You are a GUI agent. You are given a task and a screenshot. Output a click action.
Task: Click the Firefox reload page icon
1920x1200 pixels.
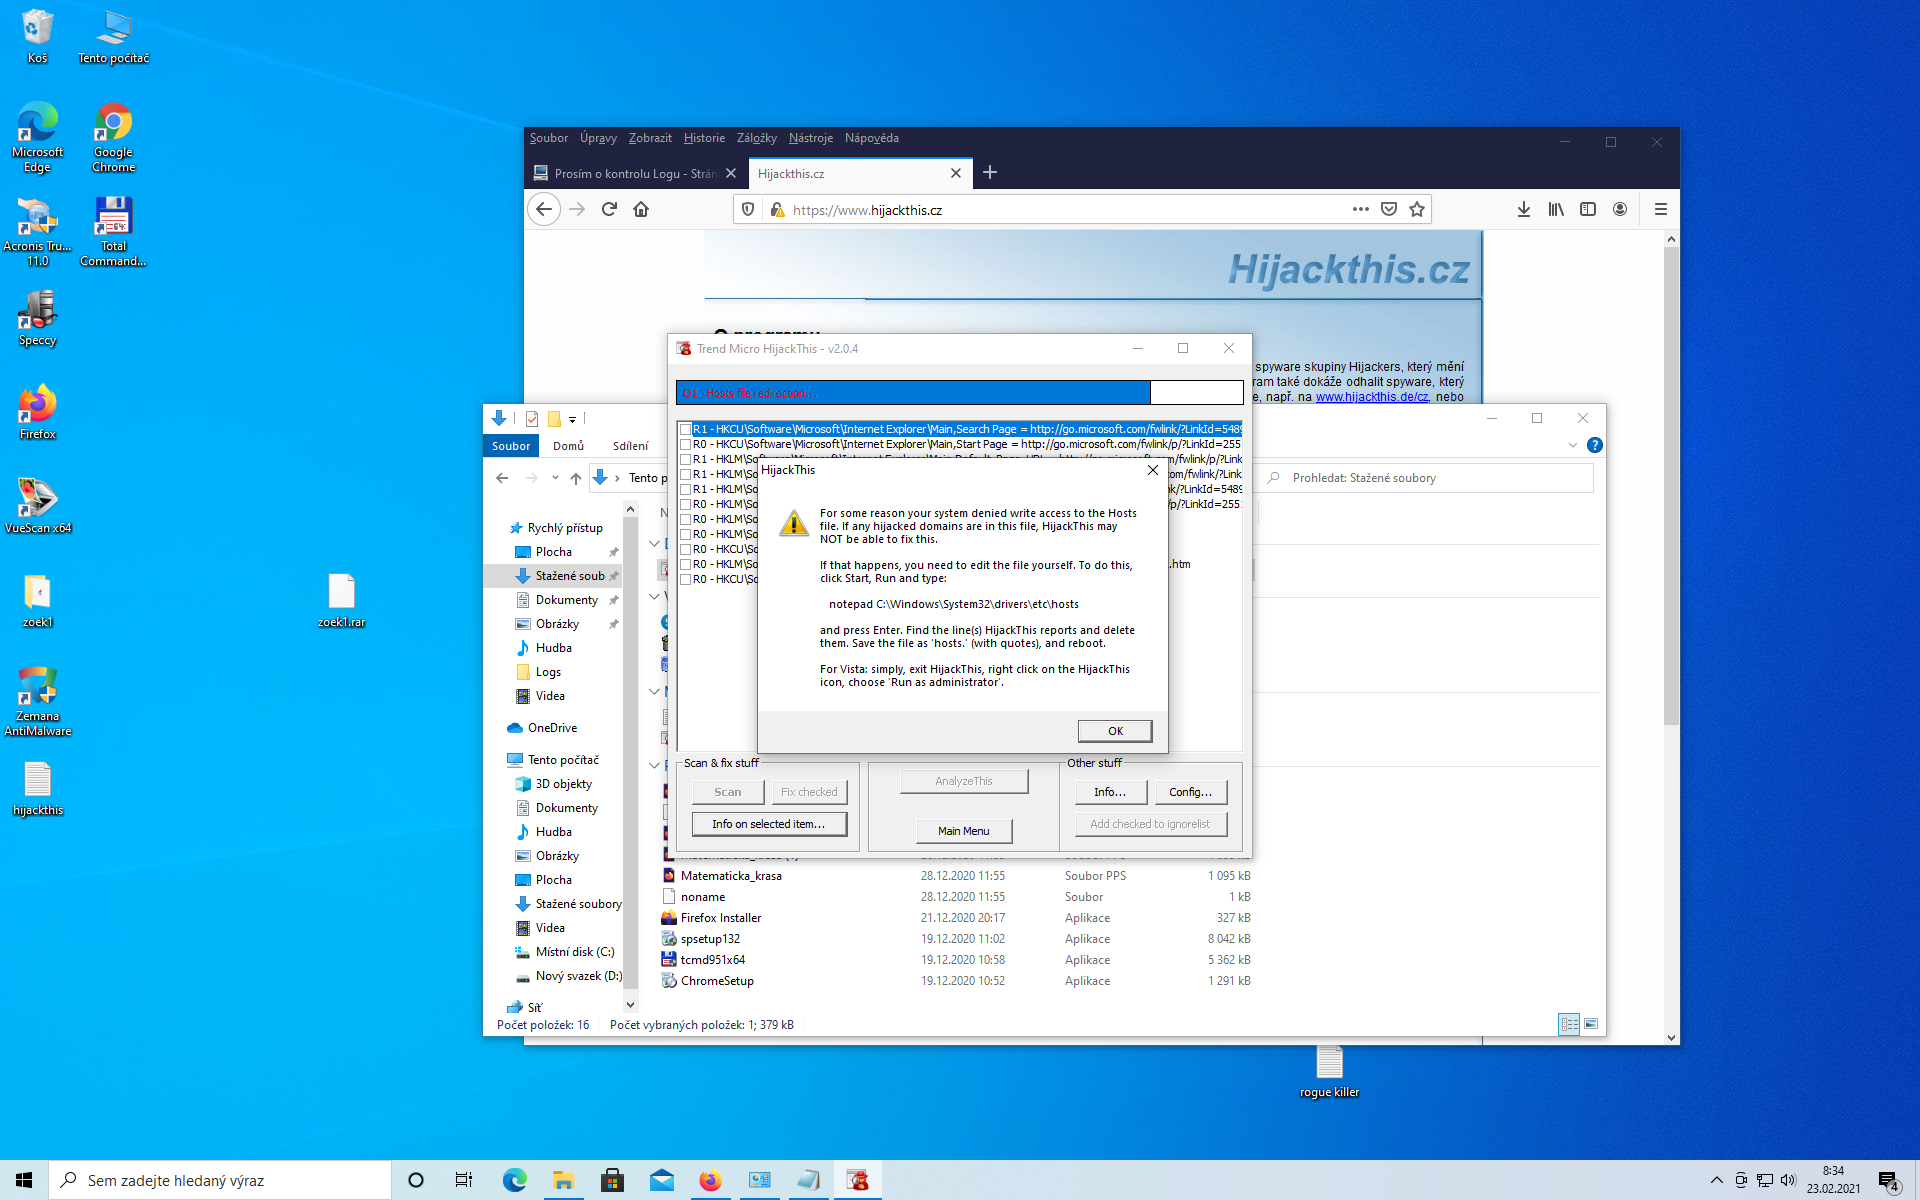pos(609,209)
